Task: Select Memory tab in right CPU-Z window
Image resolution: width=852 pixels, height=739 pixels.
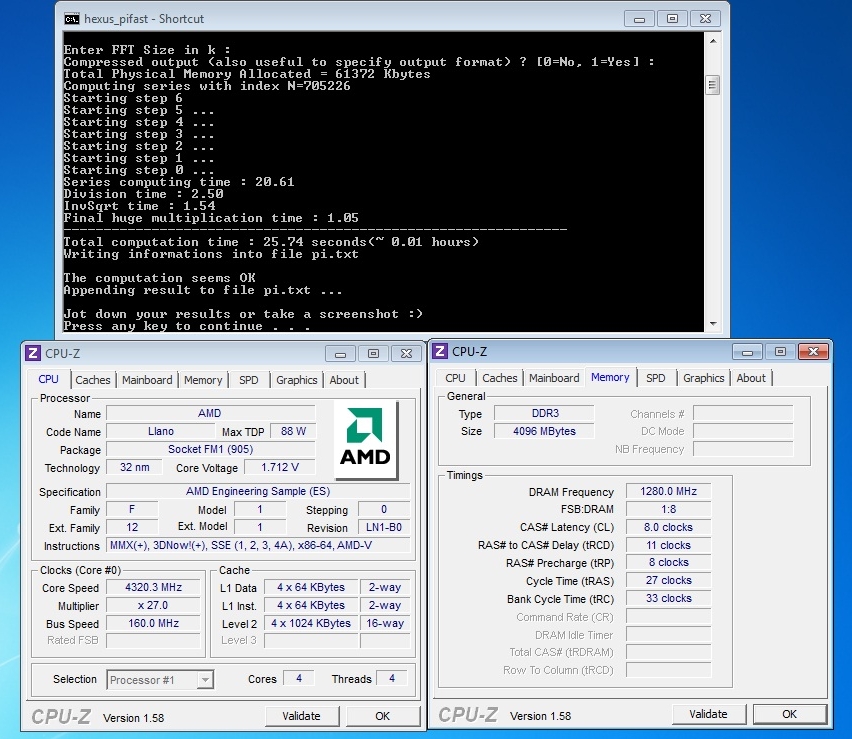Action: point(610,377)
